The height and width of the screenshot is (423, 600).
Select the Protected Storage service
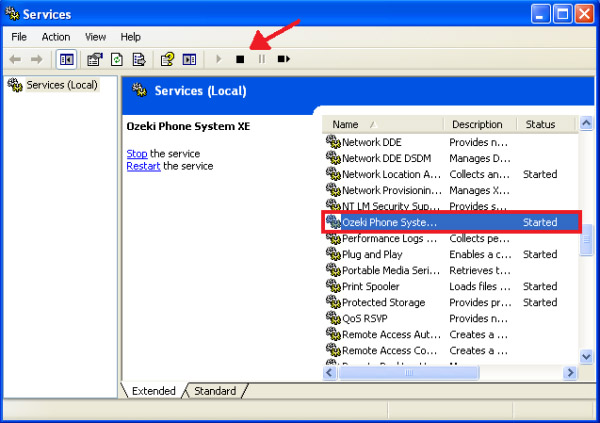coord(451,303)
